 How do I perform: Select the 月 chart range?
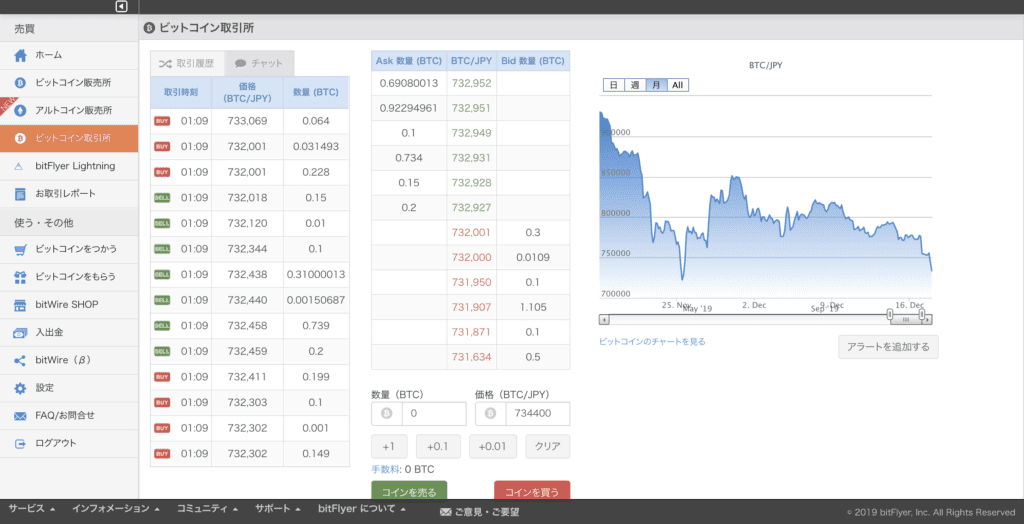click(656, 85)
